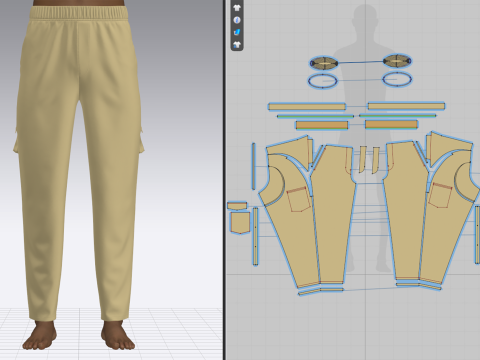Click the t-shirt icon with blue corner badge
The image size is (480, 360).
click(237, 45)
